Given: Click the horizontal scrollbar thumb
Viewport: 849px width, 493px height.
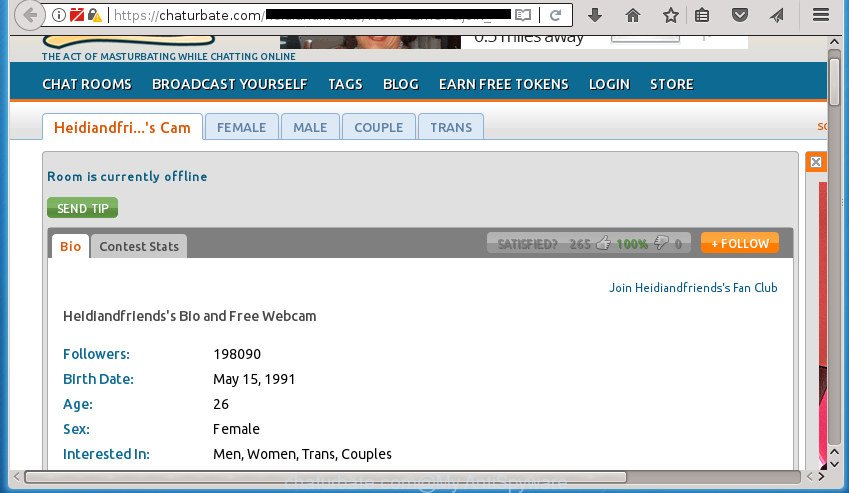Looking at the screenshot, I should pos(325,477).
